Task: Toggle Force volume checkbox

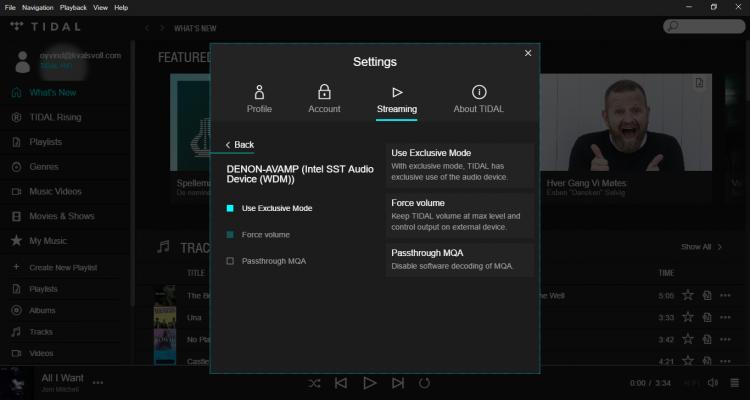Action: [230, 234]
